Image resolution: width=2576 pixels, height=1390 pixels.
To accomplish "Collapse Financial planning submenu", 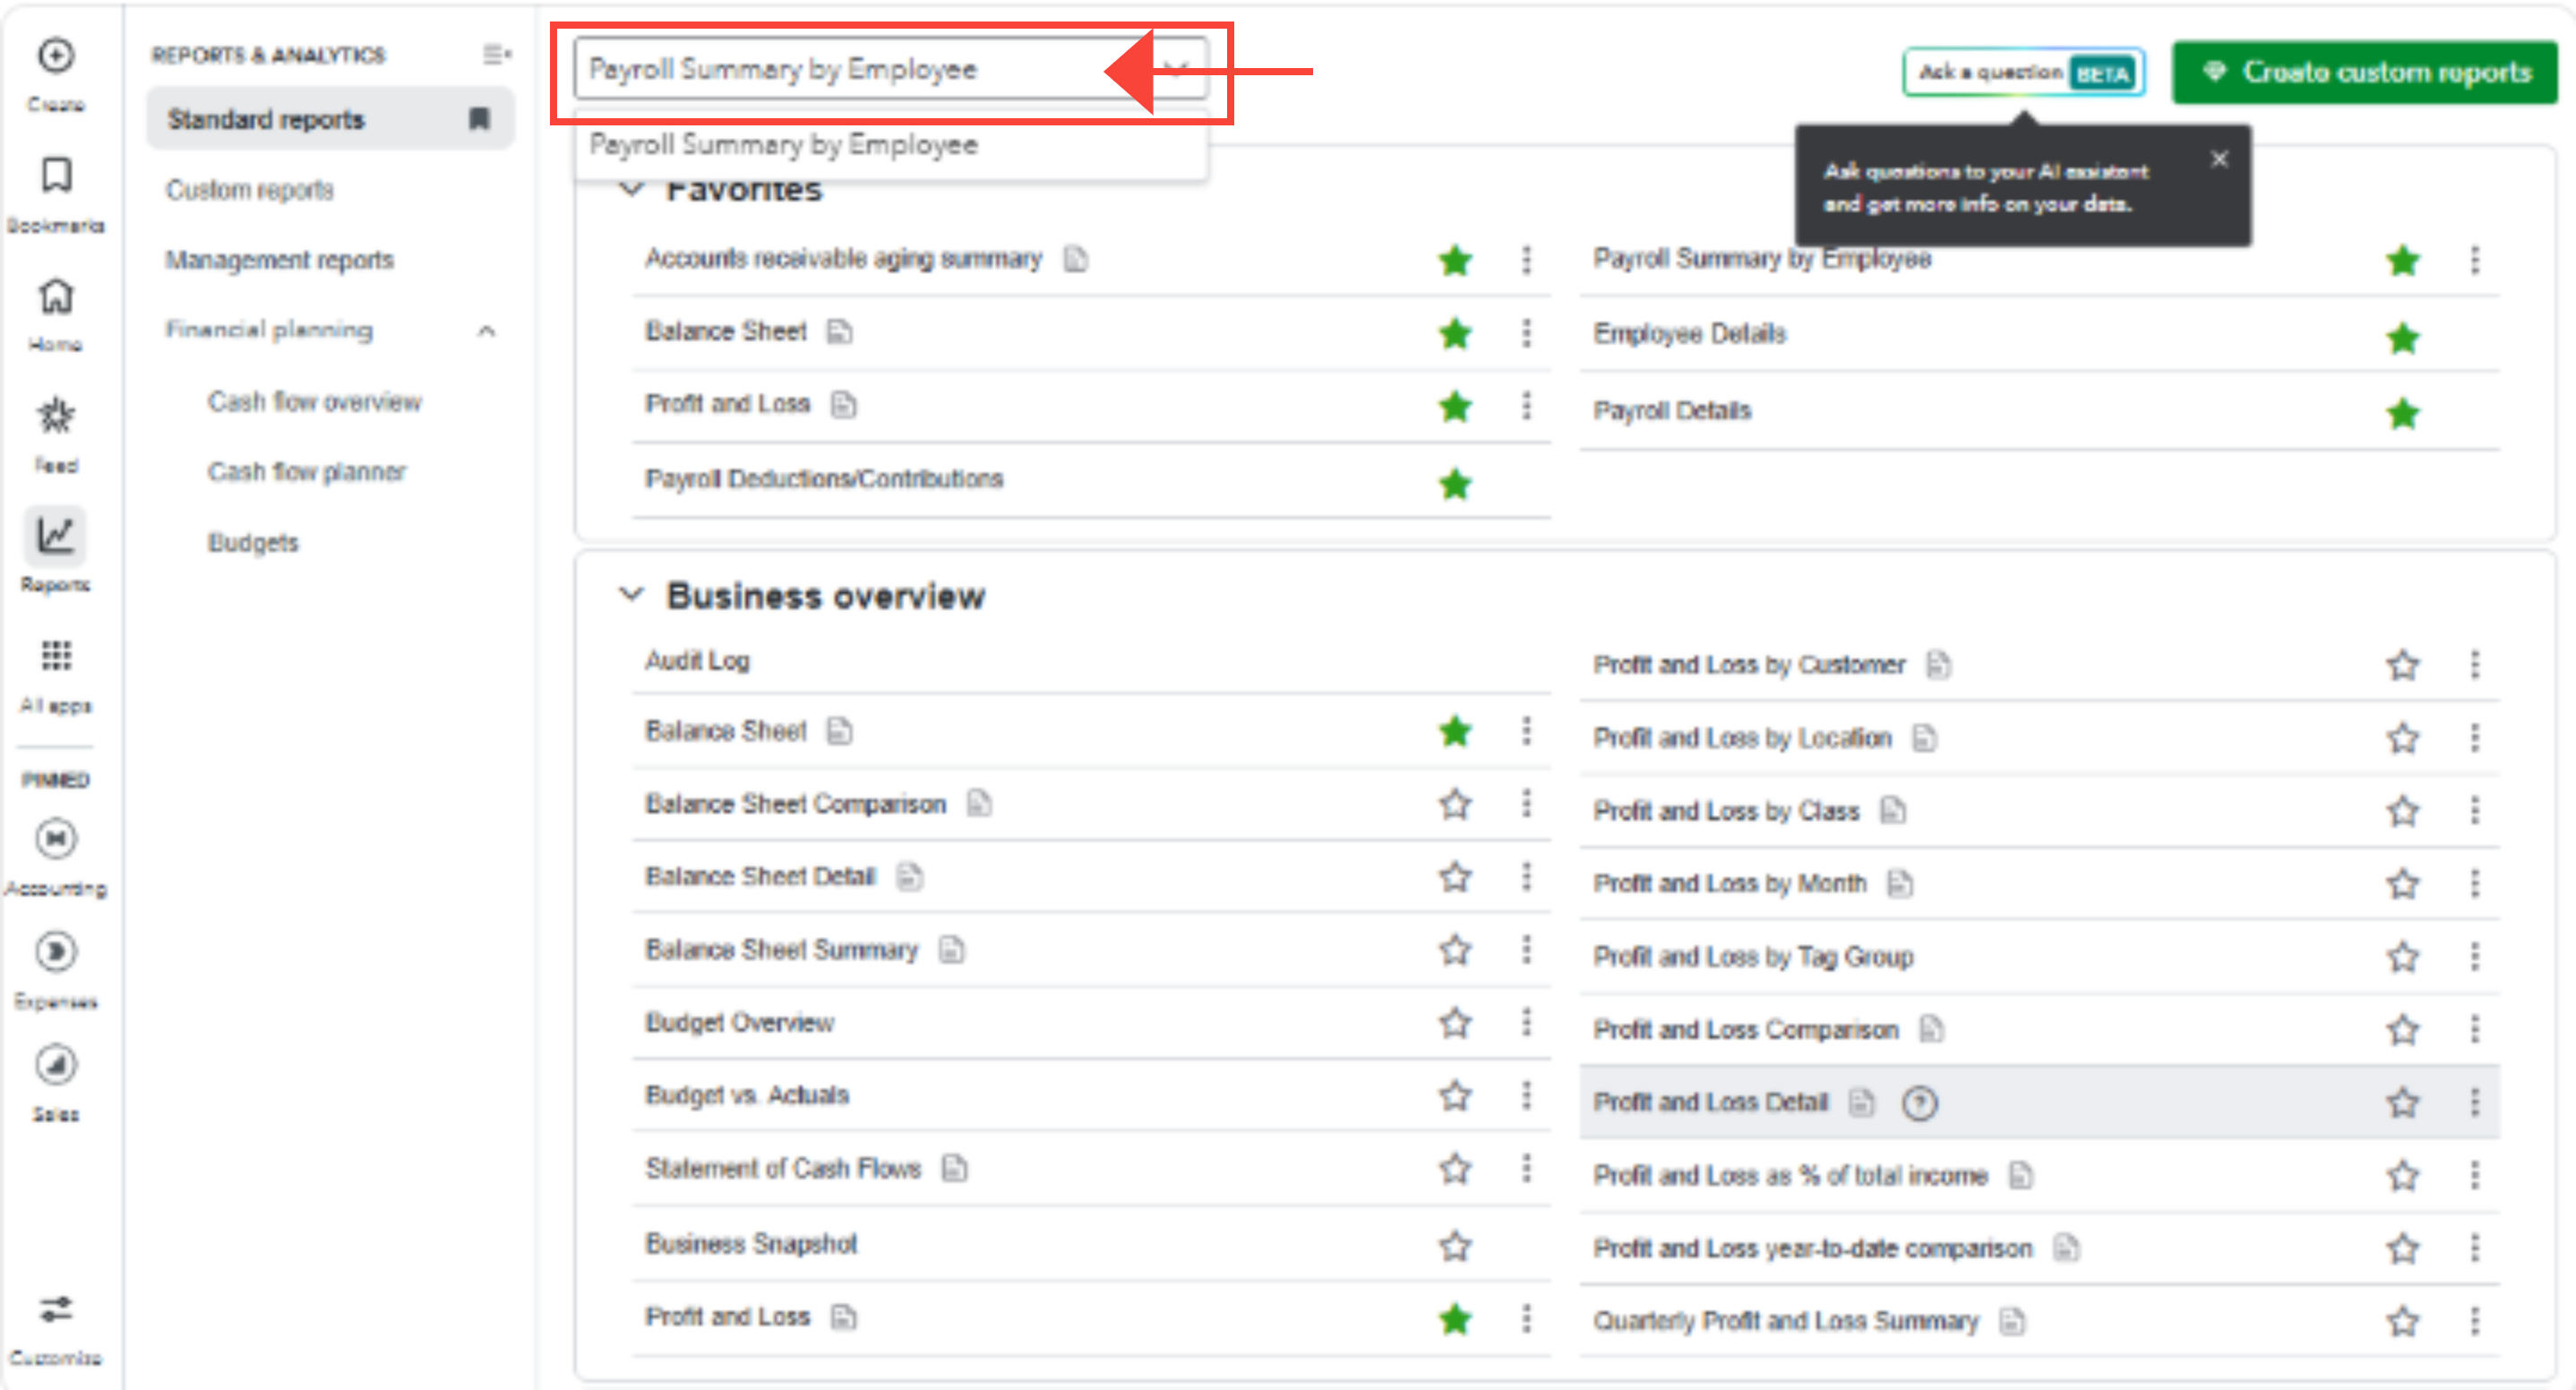I will coord(487,331).
